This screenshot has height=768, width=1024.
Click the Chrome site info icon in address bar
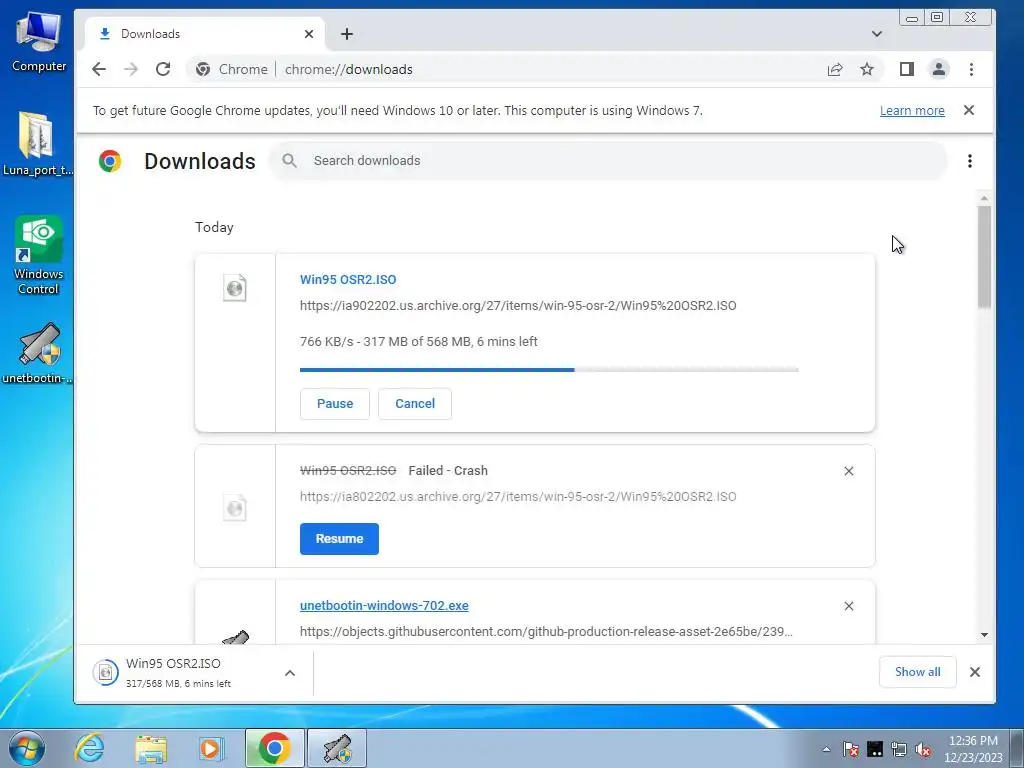coord(203,69)
